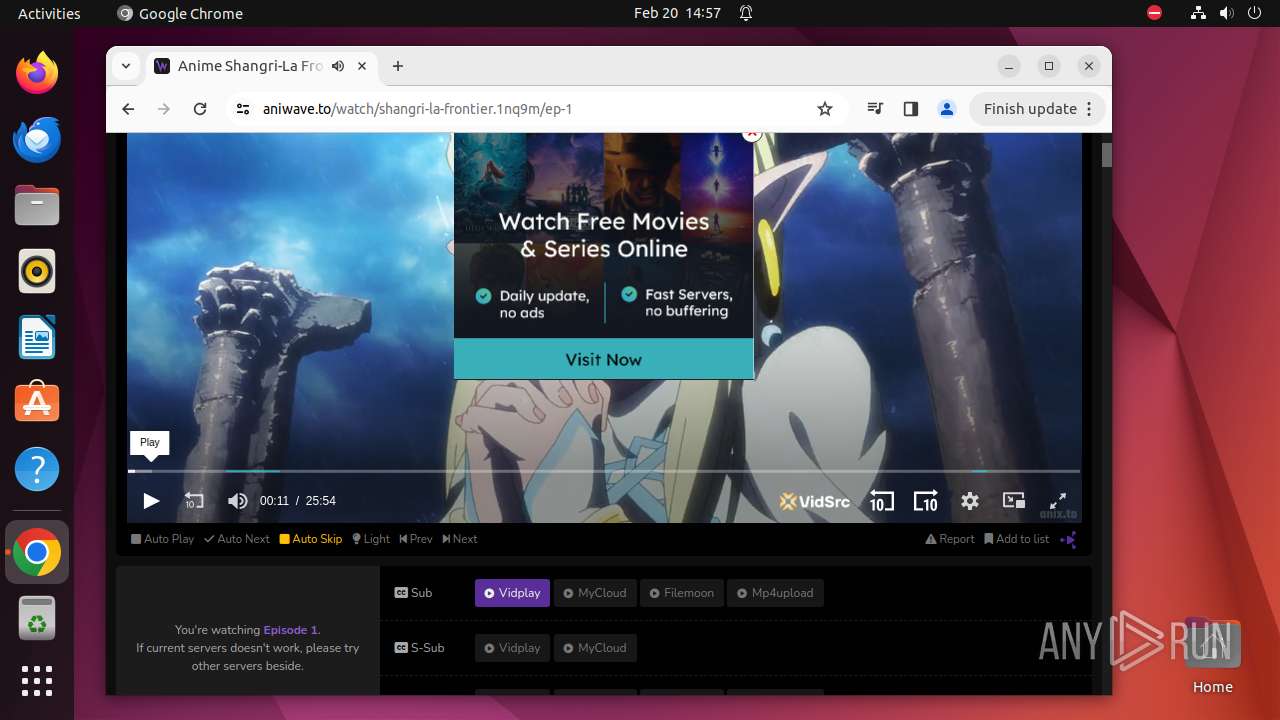Launch Firefox from the dock

[x=37, y=73]
